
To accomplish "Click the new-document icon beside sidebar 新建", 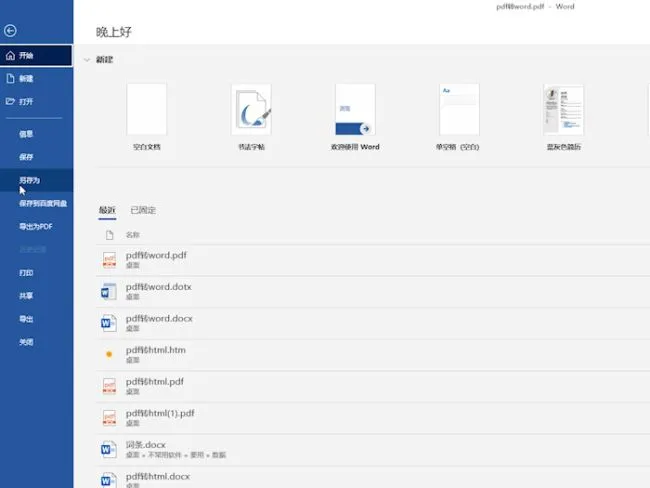I will (x=10, y=78).
